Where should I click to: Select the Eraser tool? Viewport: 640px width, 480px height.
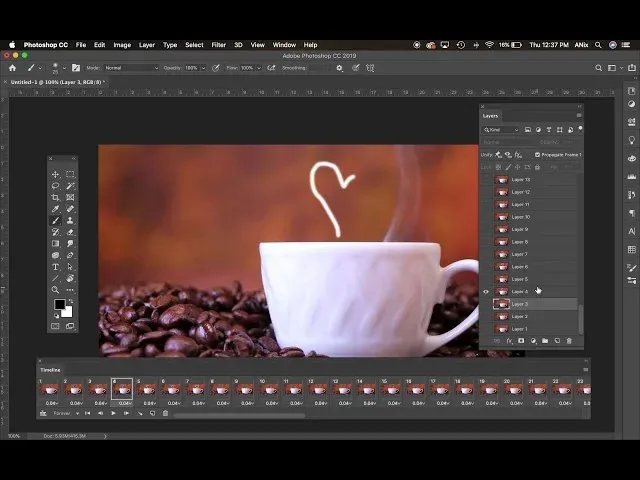(x=70, y=232)
